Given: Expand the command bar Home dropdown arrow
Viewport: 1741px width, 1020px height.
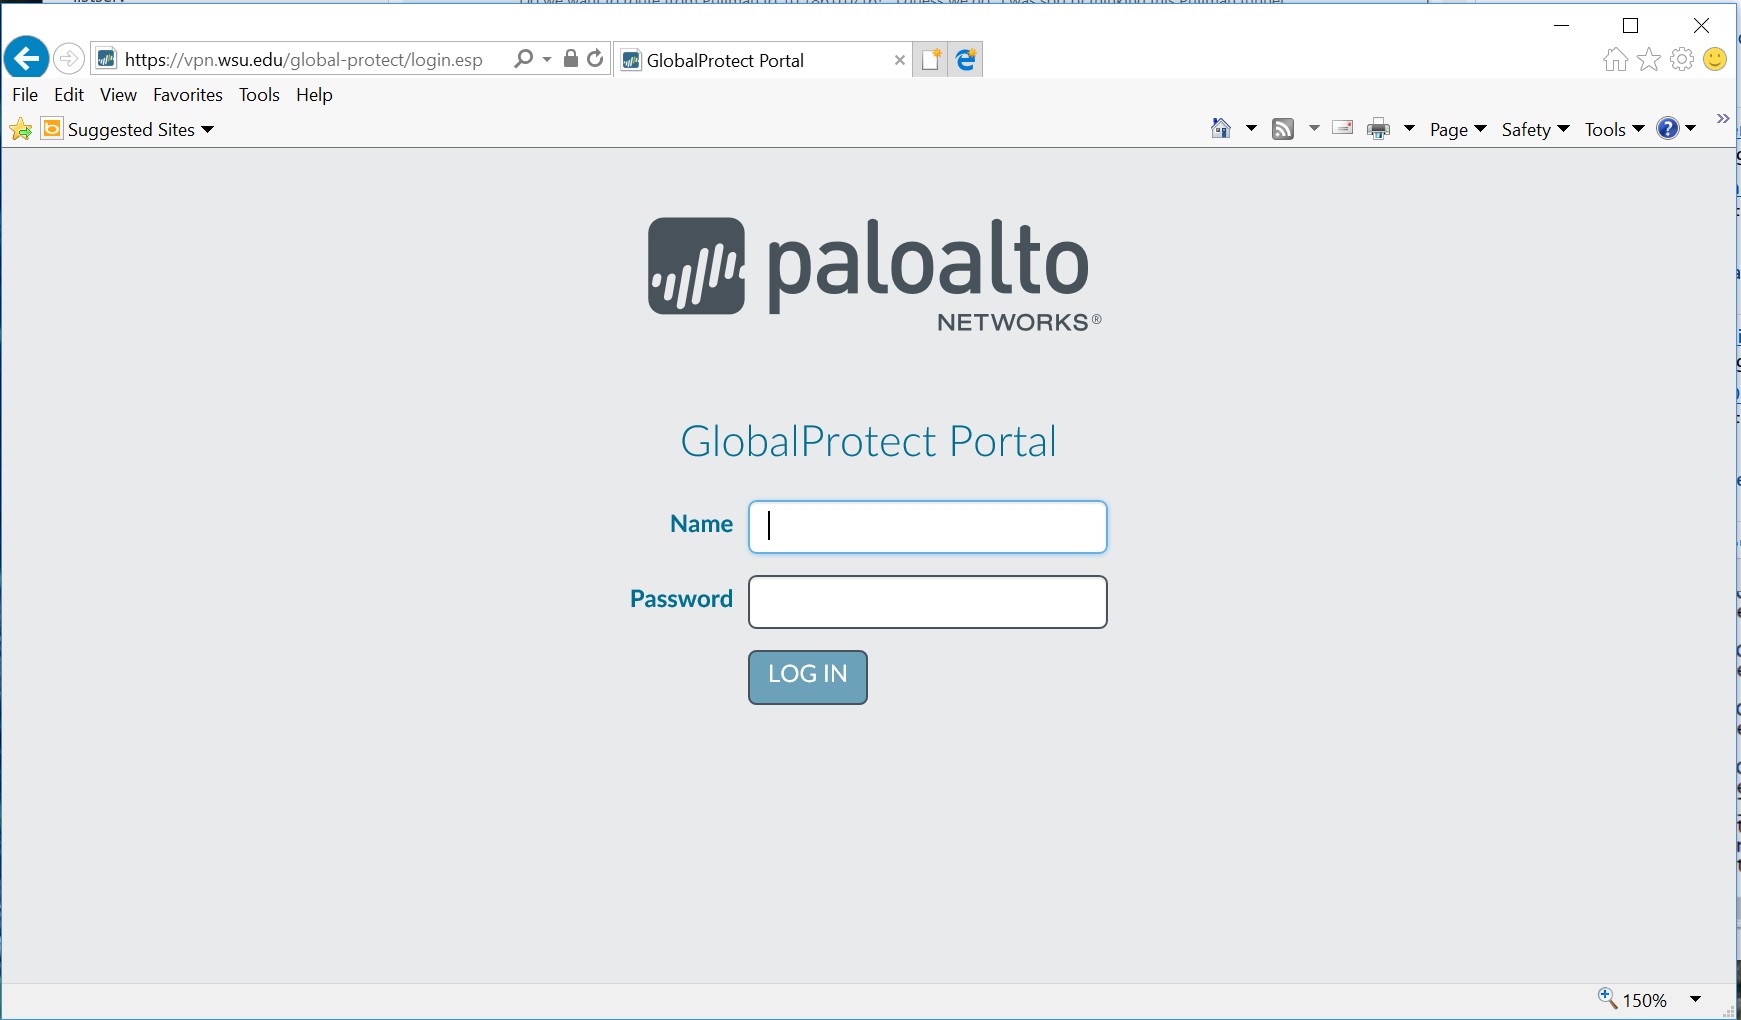Looking at the screenshot, I should coord(1251,128).
